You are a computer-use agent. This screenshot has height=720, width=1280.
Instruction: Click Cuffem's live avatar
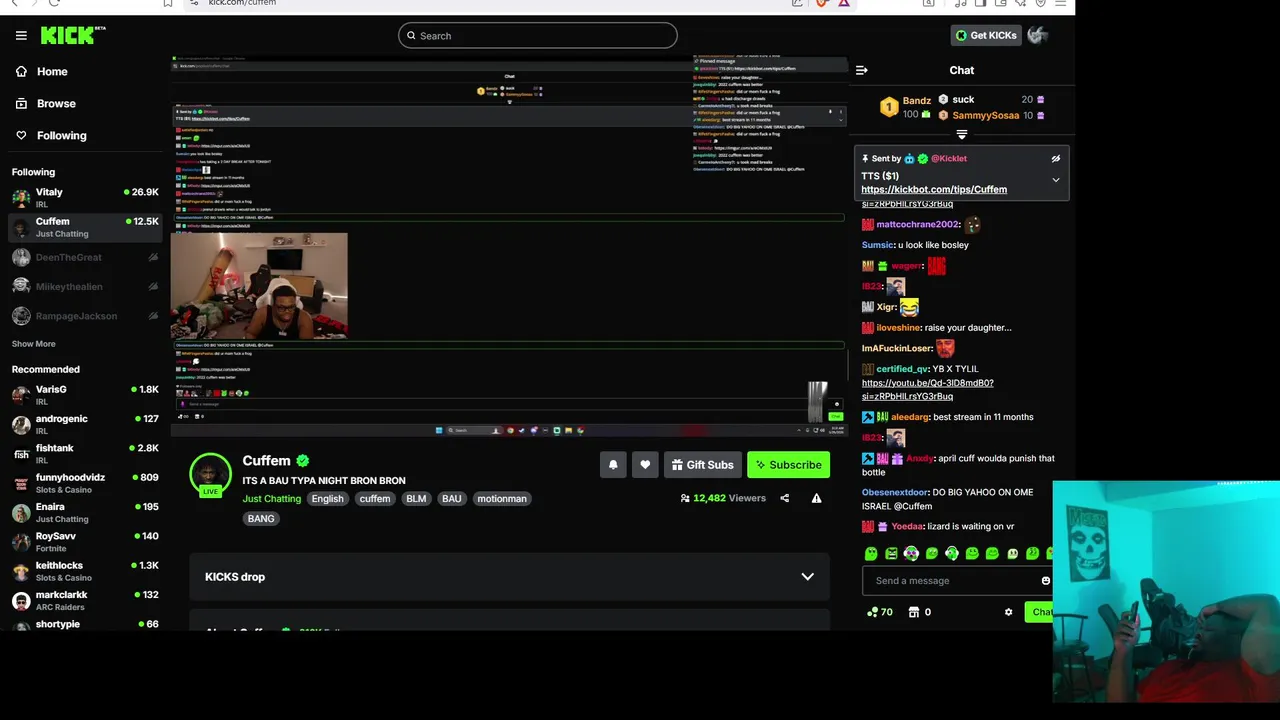click(x=211, y=474)
